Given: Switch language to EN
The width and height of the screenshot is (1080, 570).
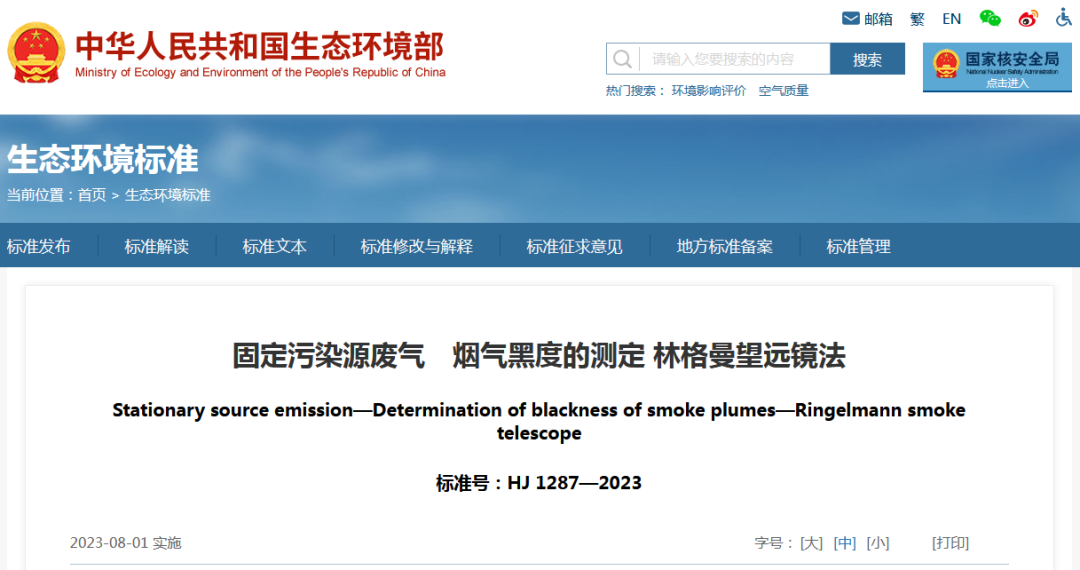Looking at the screenshot, I should (951, 19).
